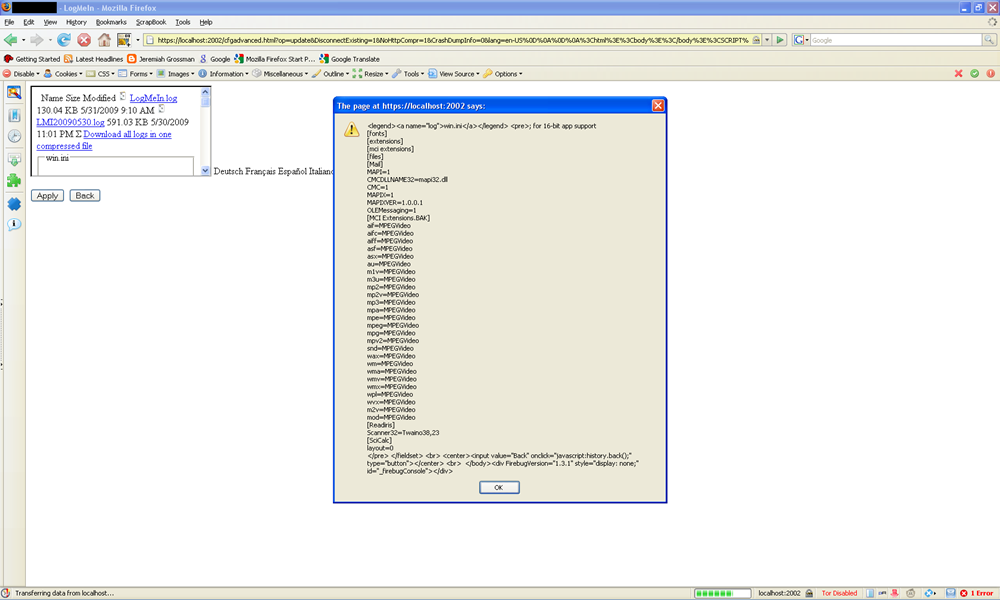Open the LogMeIn.log link
Image resolution: width=1000 pixels, height=600 pixels.
[153, 98]
